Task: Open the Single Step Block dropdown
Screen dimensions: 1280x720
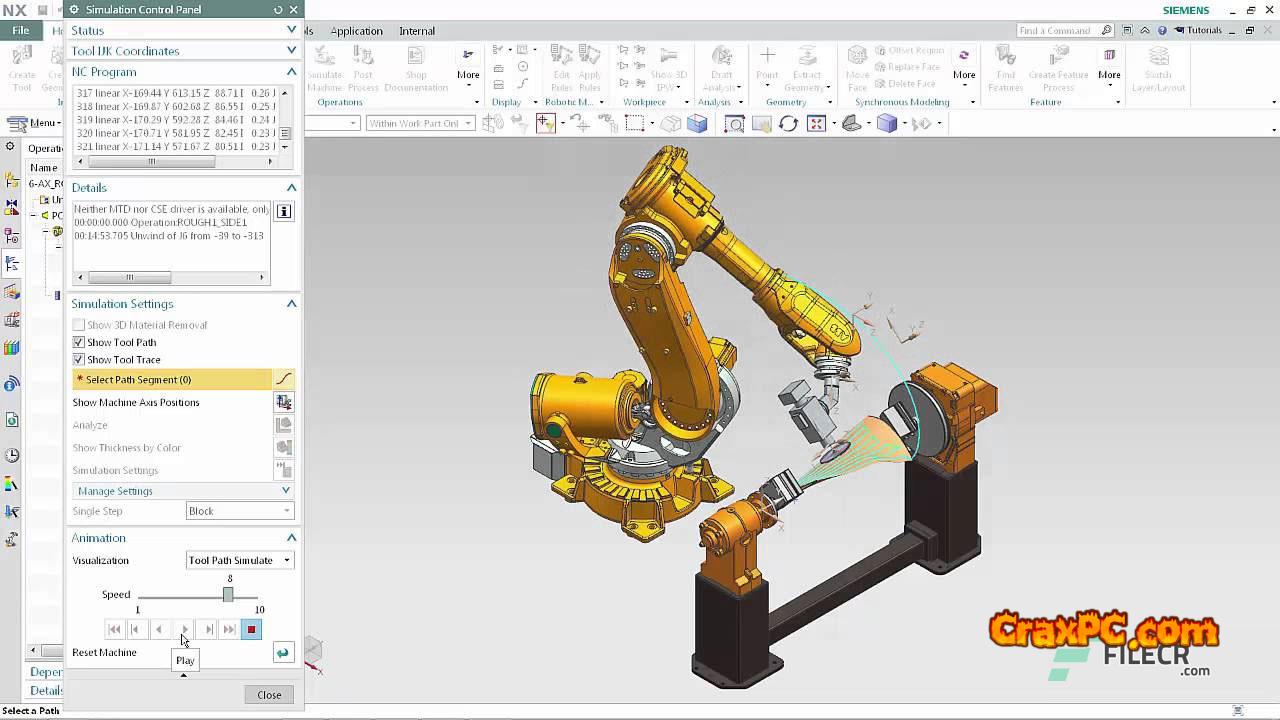Action: coord(240,511)
